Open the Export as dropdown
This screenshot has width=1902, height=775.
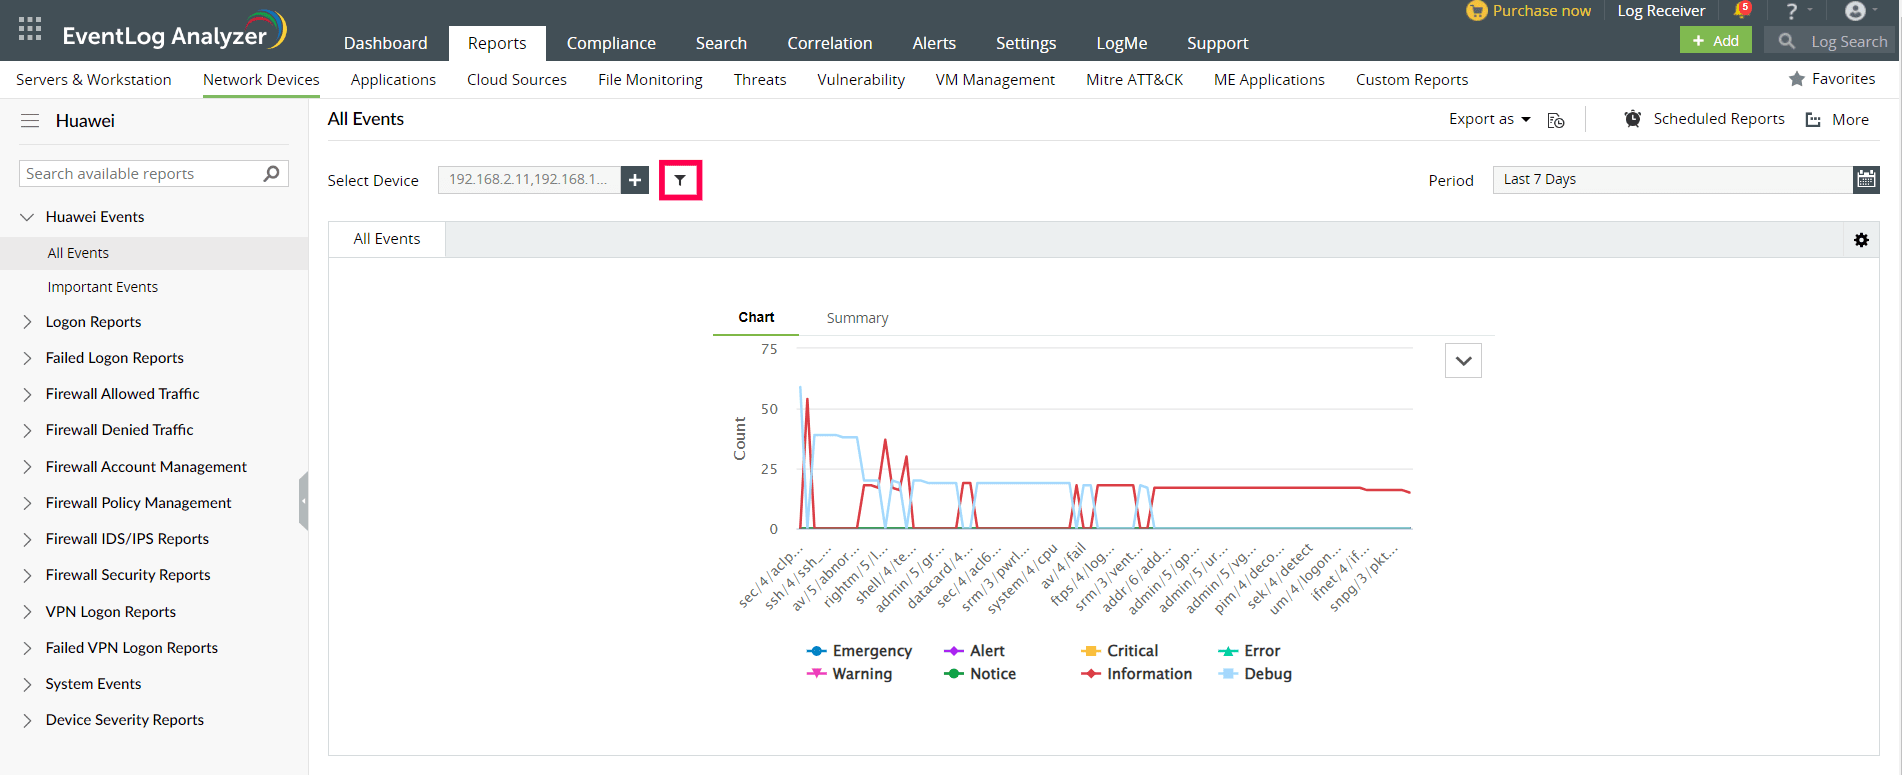tap(1489, 119)
